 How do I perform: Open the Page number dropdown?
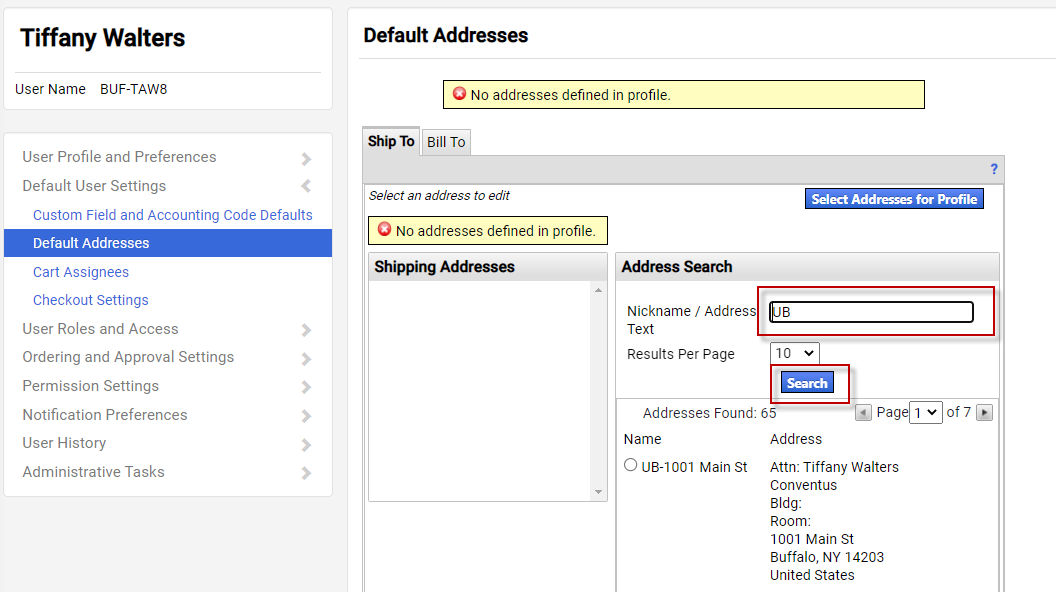[925, 412]
